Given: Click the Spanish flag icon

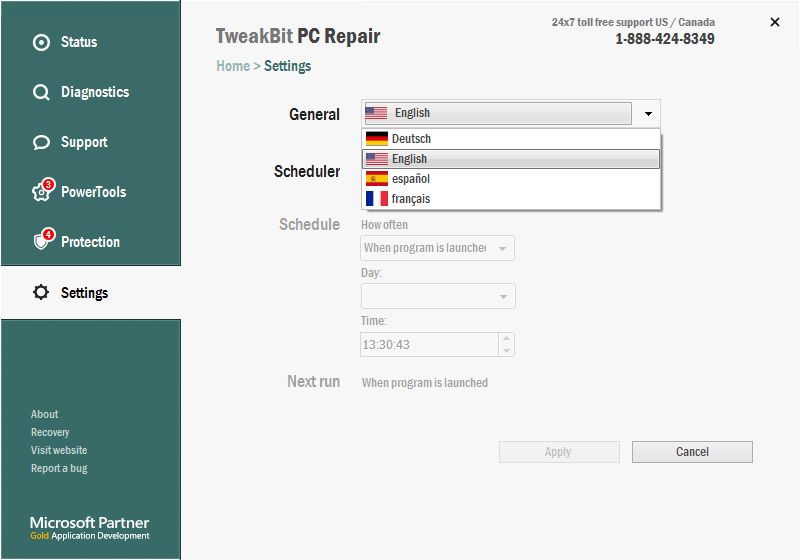Looking at the screenshot, I should tap(377, 179).
